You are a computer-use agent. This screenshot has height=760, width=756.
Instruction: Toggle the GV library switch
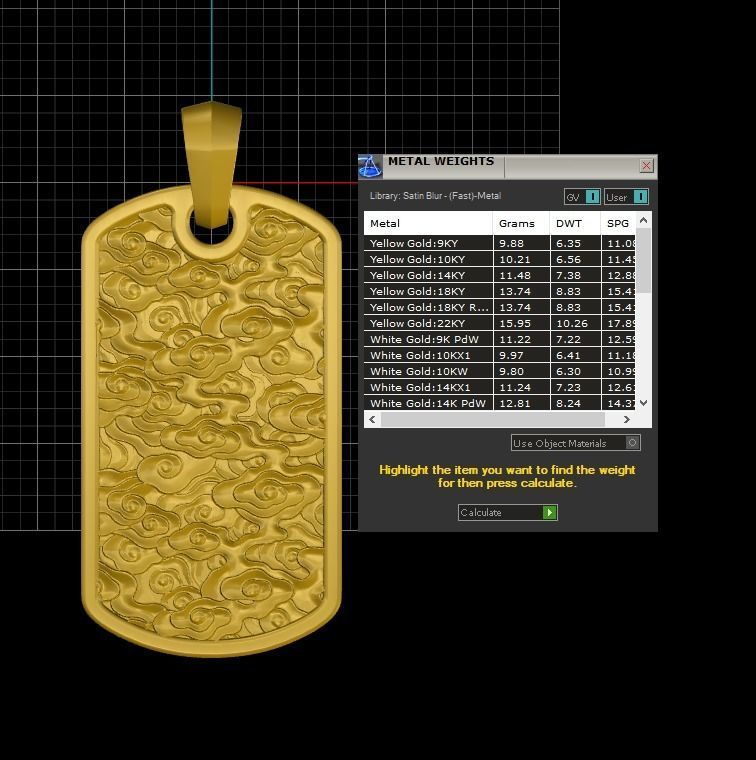click(583, 197)
